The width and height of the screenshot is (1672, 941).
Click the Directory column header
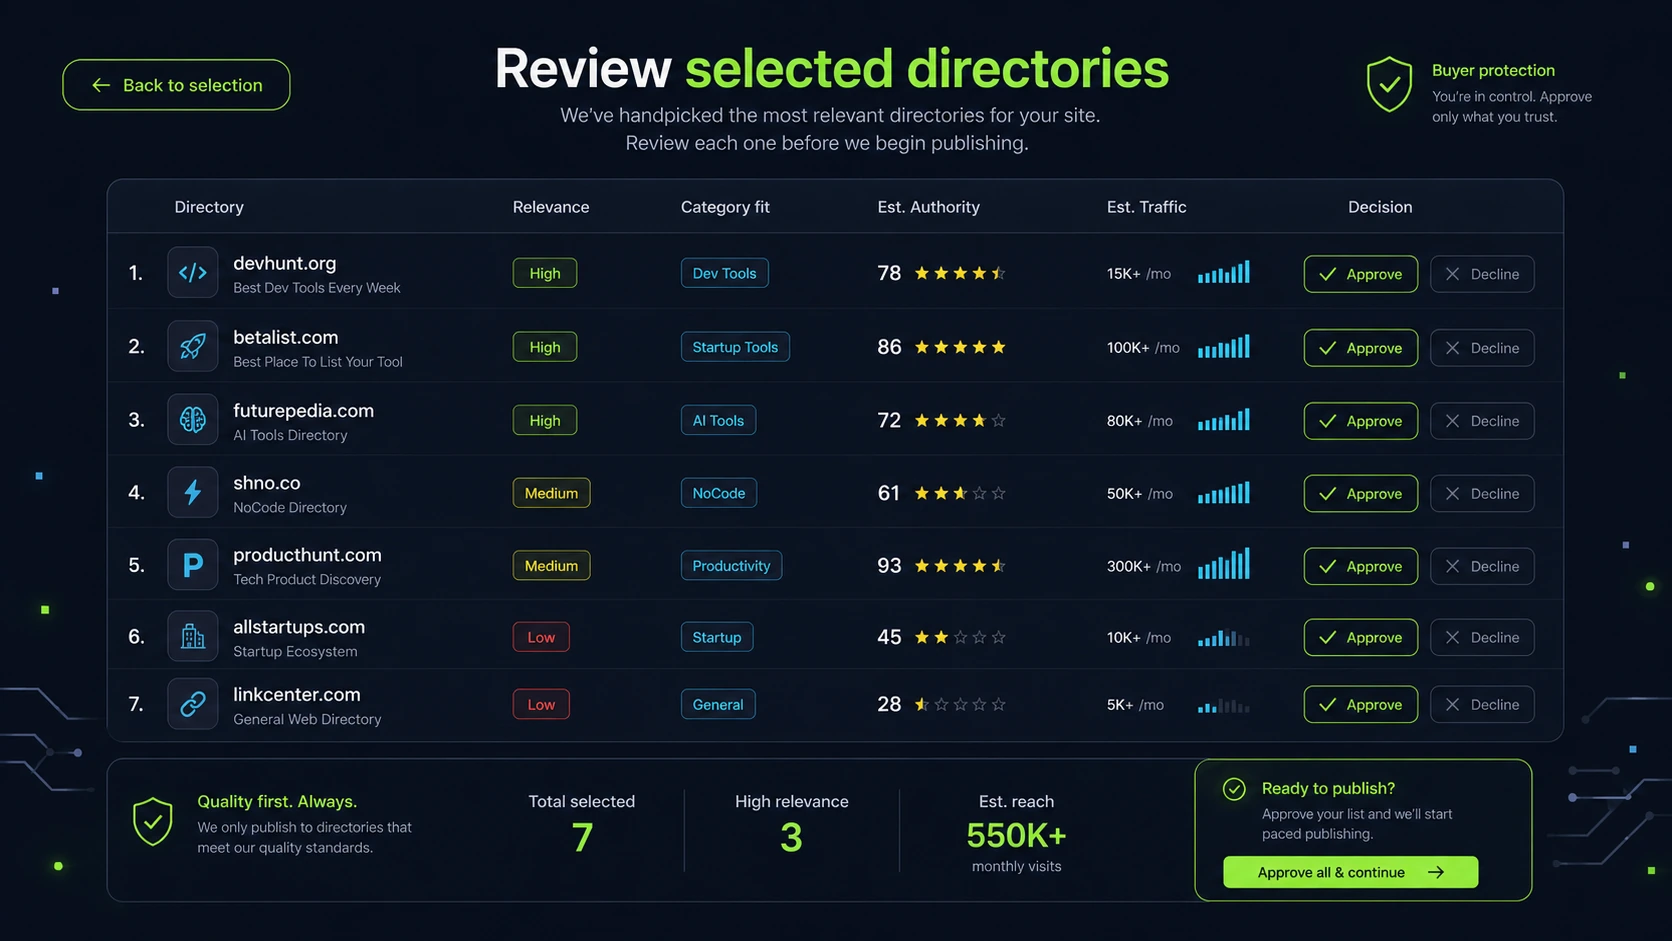click(x=209, y=207)
